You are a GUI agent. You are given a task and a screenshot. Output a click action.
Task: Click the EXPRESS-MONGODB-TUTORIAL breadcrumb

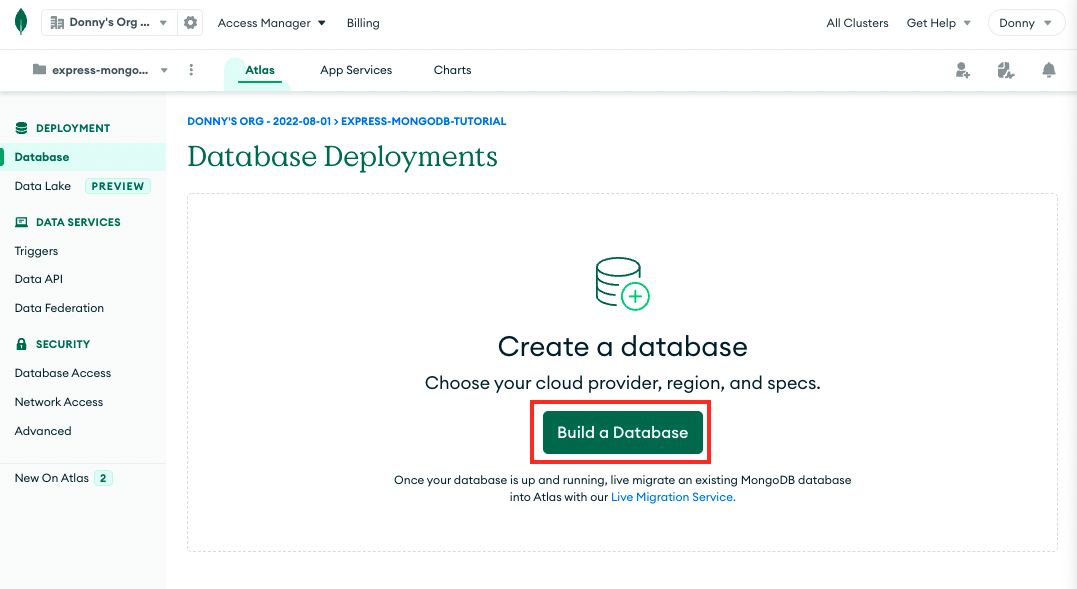(424, 121)
